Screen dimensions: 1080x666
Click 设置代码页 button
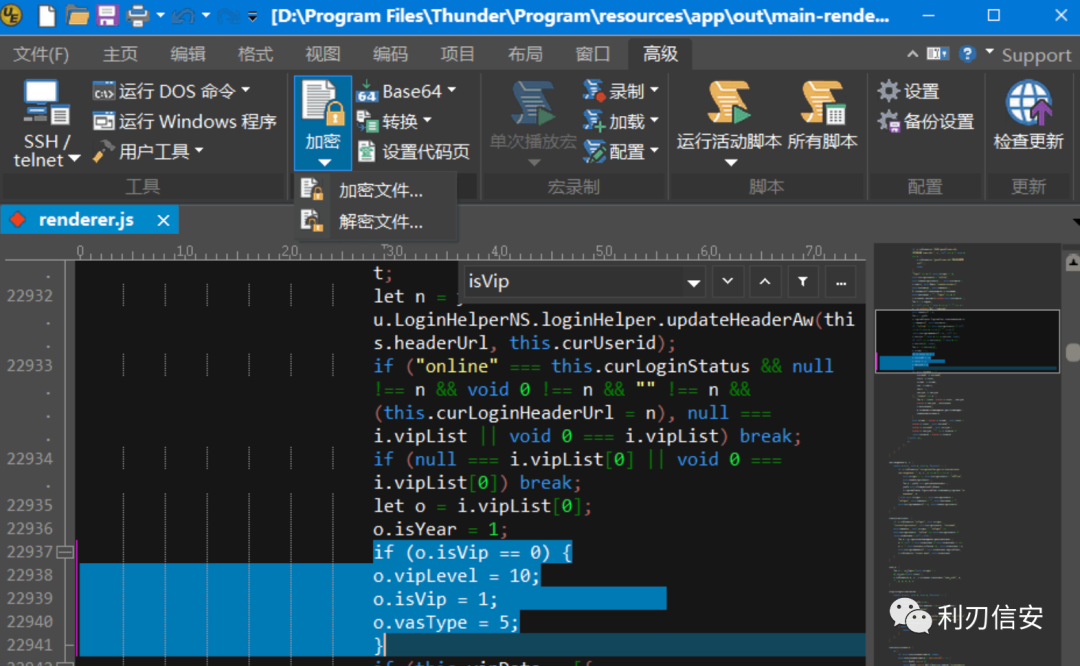(x=414, y=152)
